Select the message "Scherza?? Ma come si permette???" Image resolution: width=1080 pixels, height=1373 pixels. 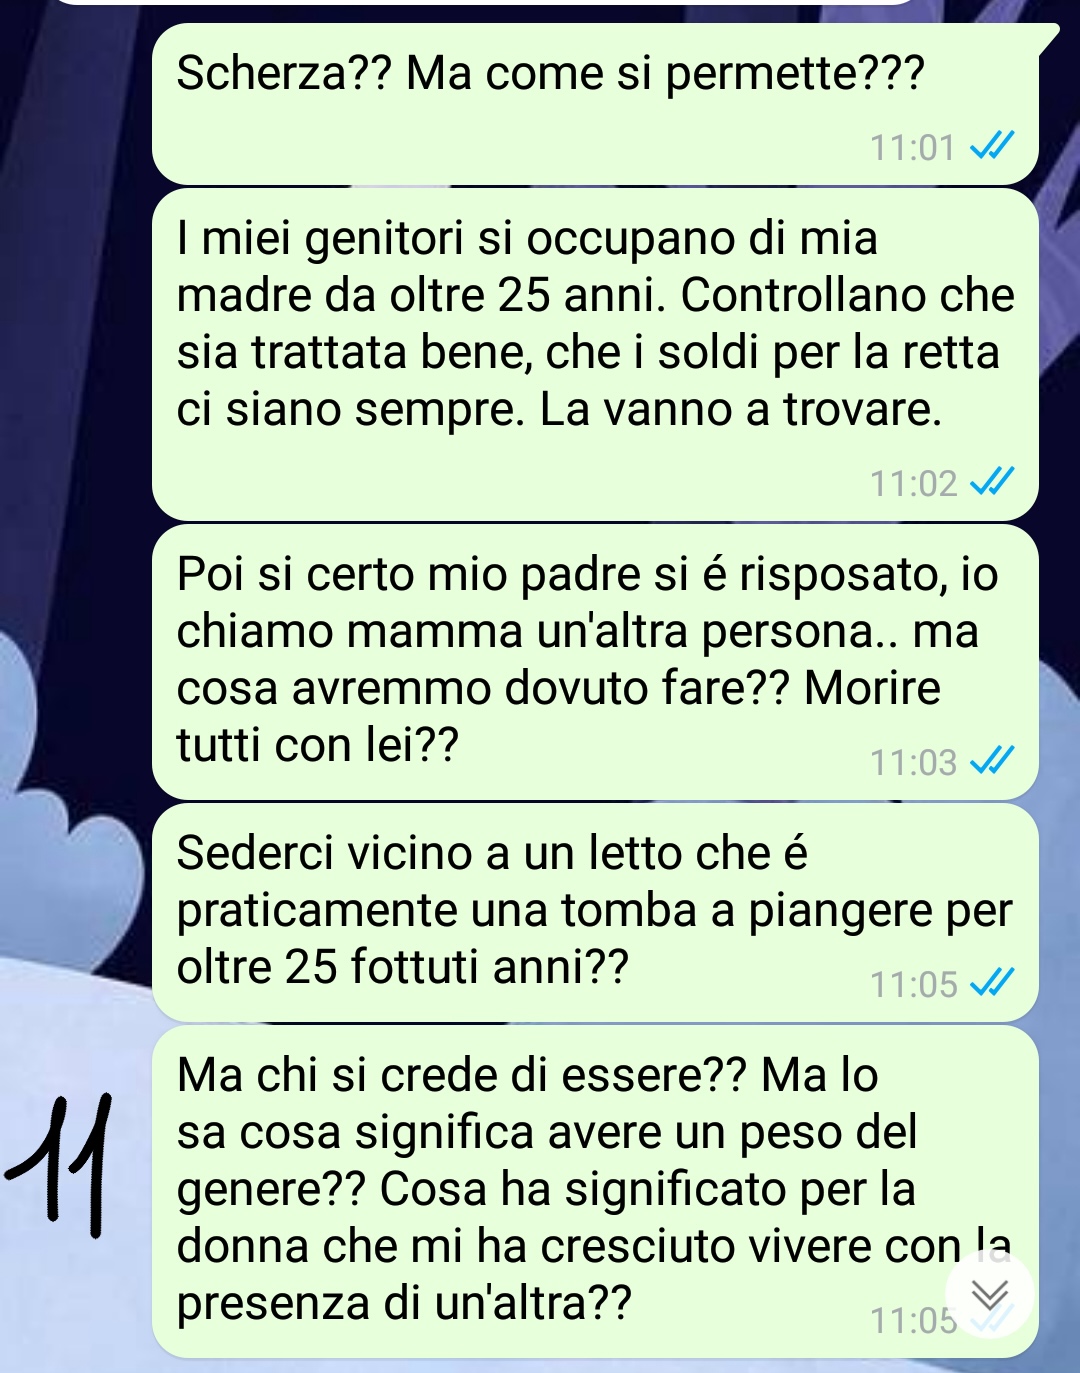pos(596,104)
